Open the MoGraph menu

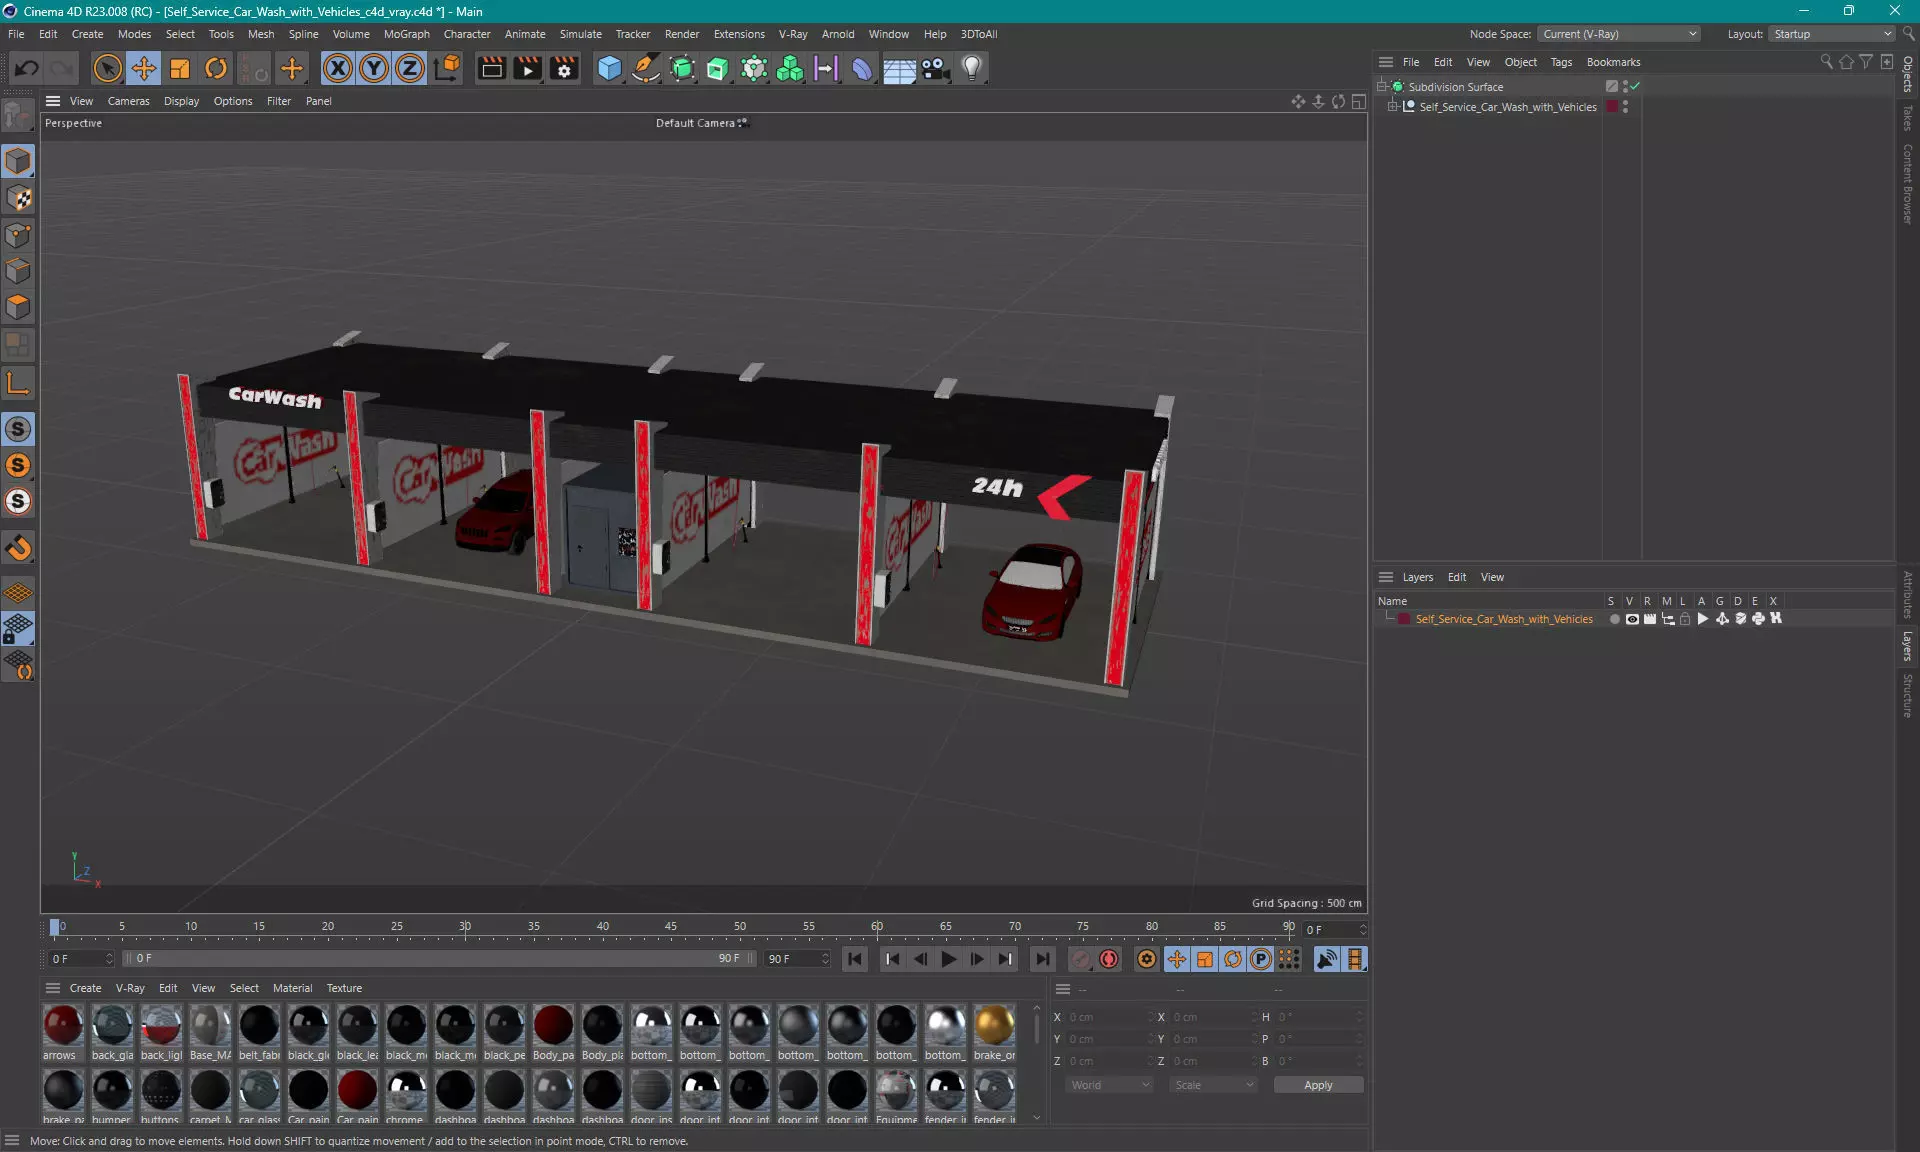[x=406, y=34]
